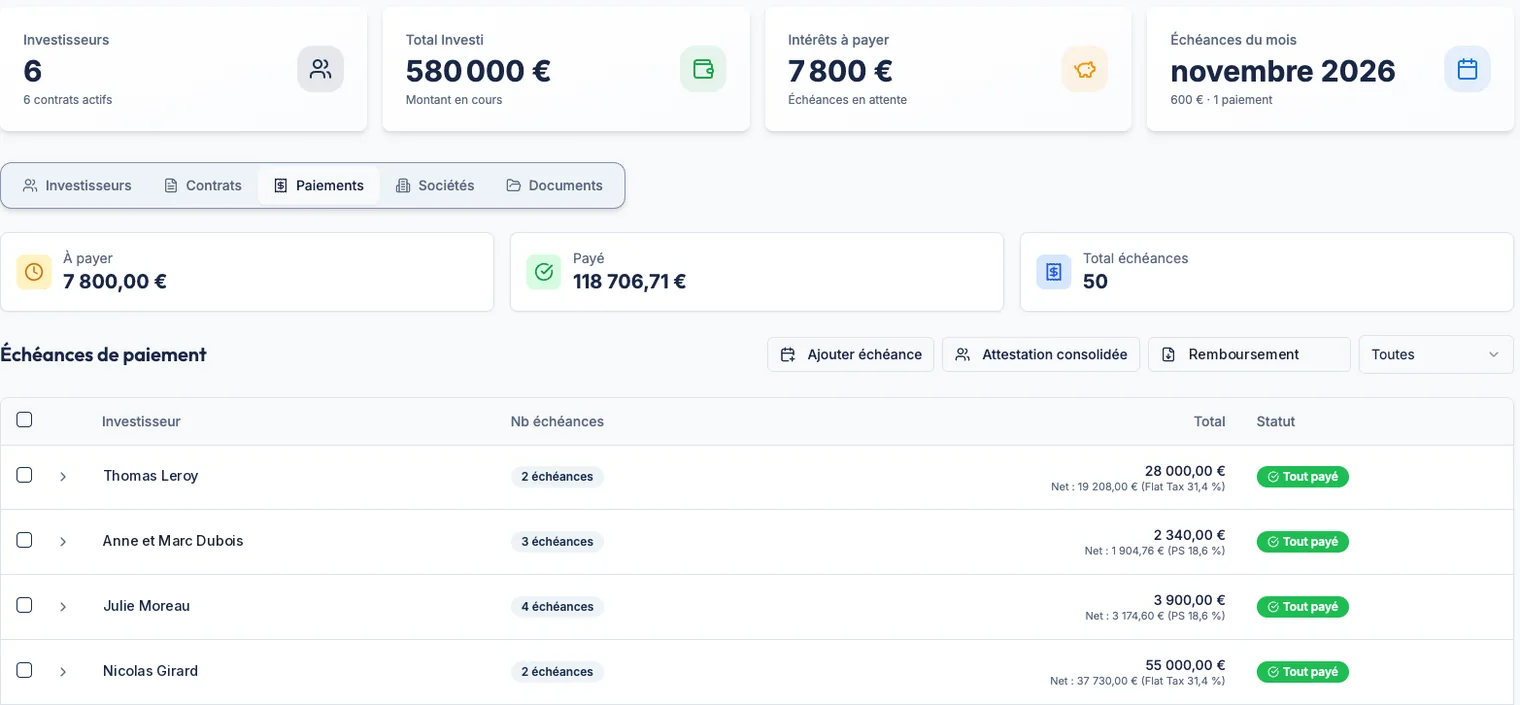This screenshot has width=1520, height=705.
Task: Click the 55 000,00 € total amount
Action: pos(1185,665)
